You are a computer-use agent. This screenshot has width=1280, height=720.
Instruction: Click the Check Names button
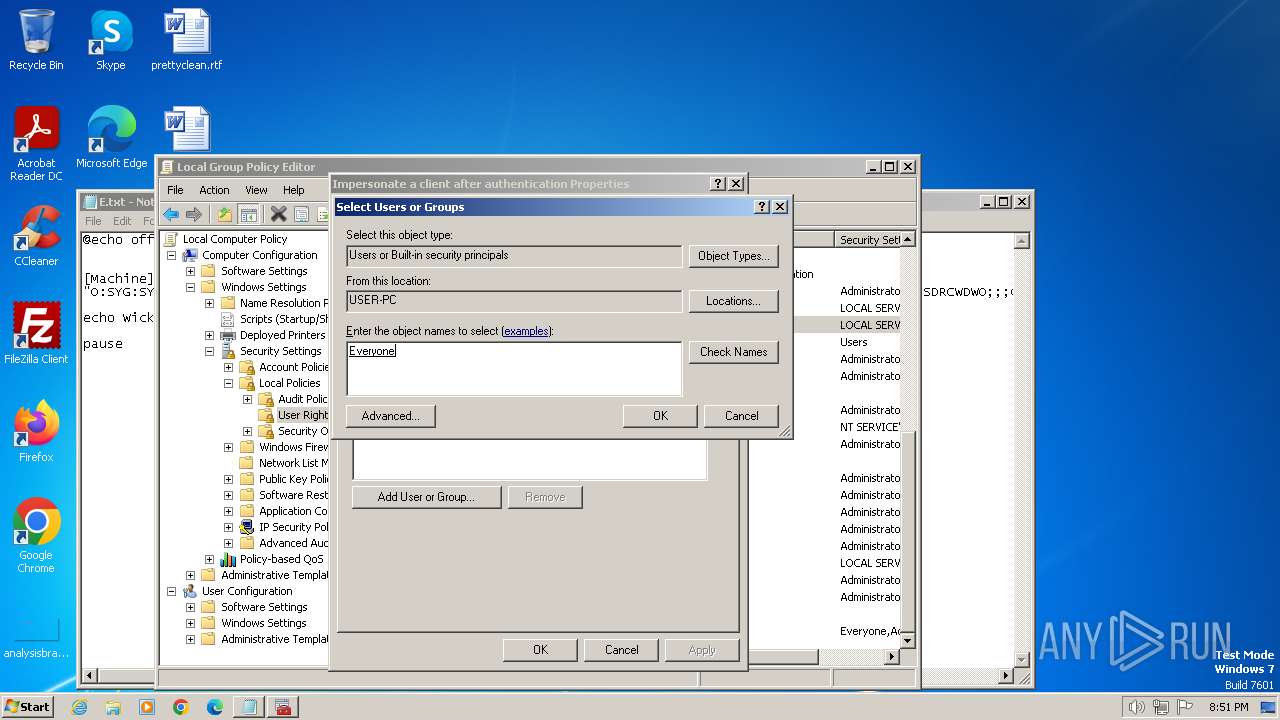733,352
